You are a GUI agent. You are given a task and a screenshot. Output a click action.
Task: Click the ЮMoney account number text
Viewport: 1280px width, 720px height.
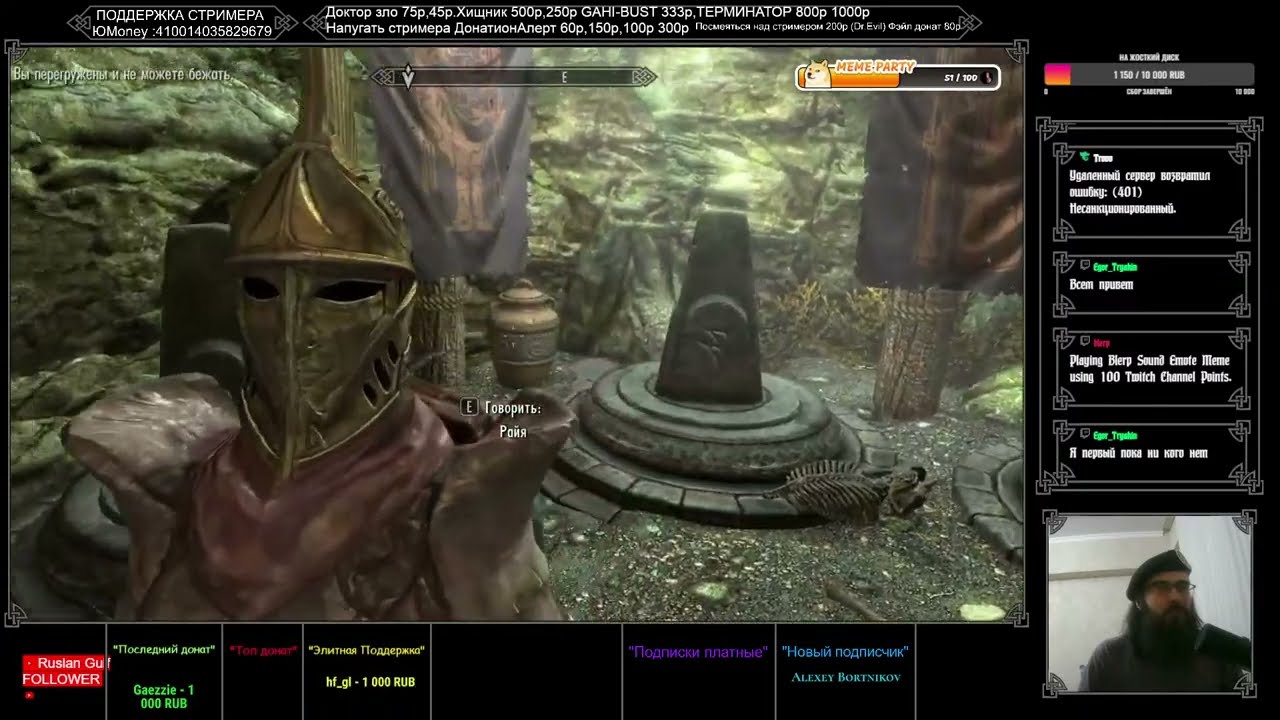coord(182,31)
